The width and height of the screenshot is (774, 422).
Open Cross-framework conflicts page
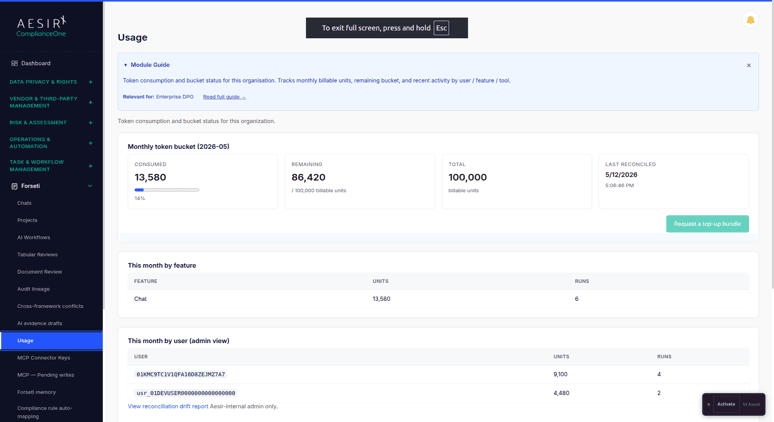51,306
